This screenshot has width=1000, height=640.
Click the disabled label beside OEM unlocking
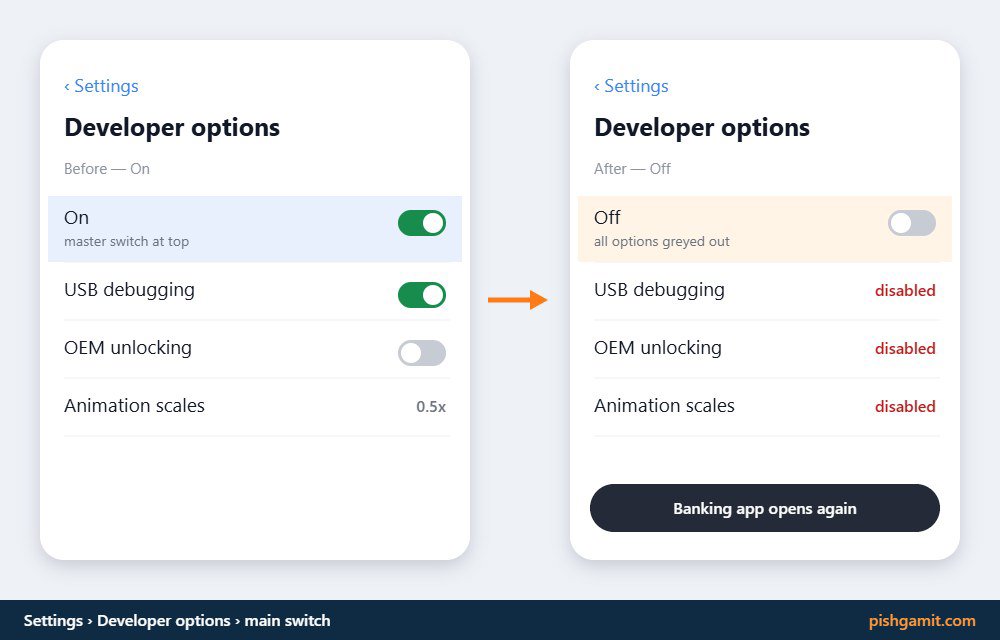905,349
